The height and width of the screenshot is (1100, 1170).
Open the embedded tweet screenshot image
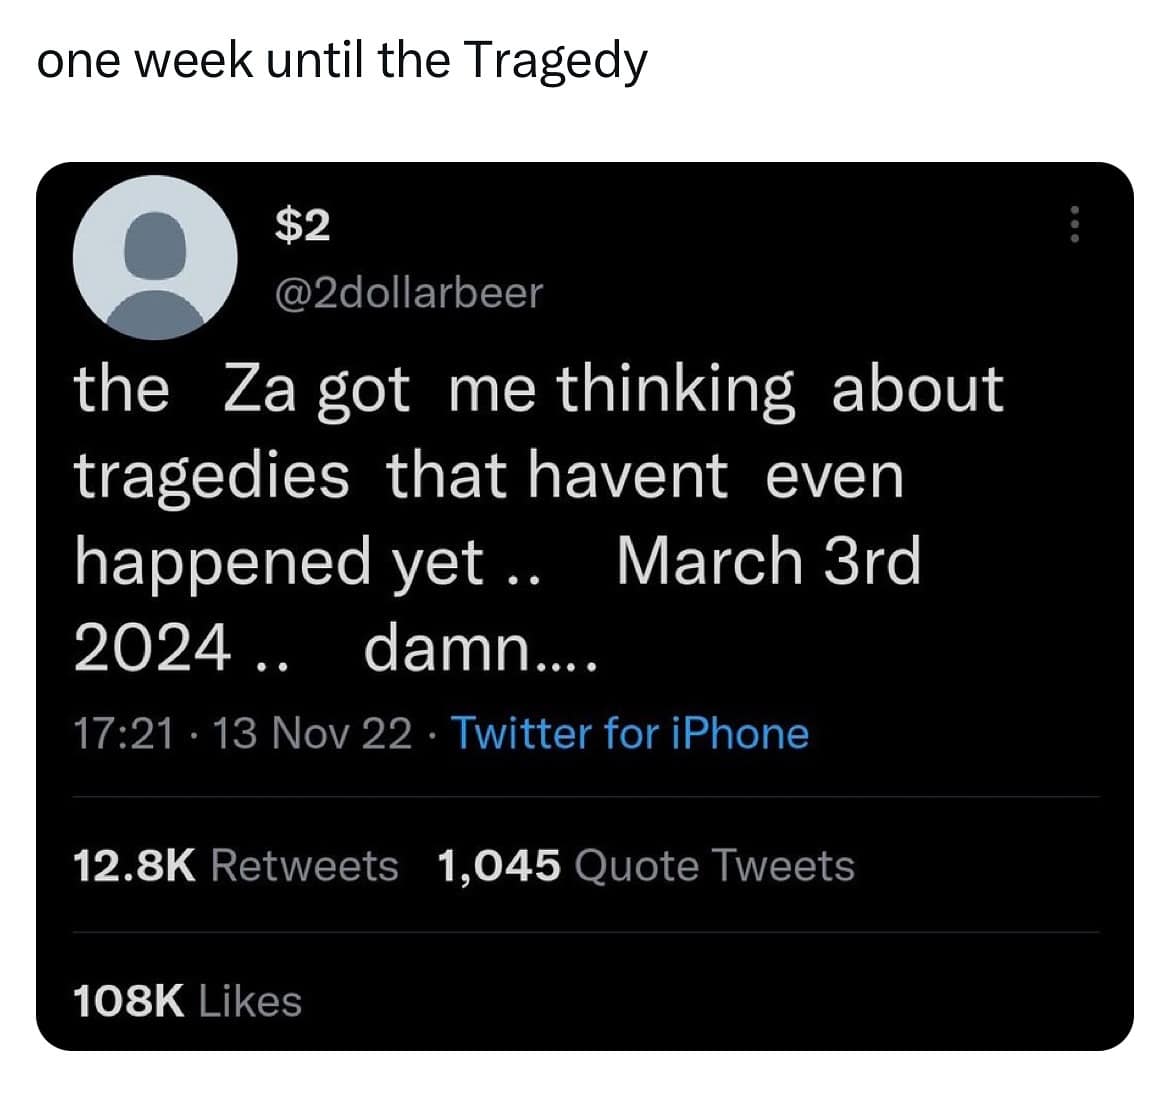click(585, 606)
